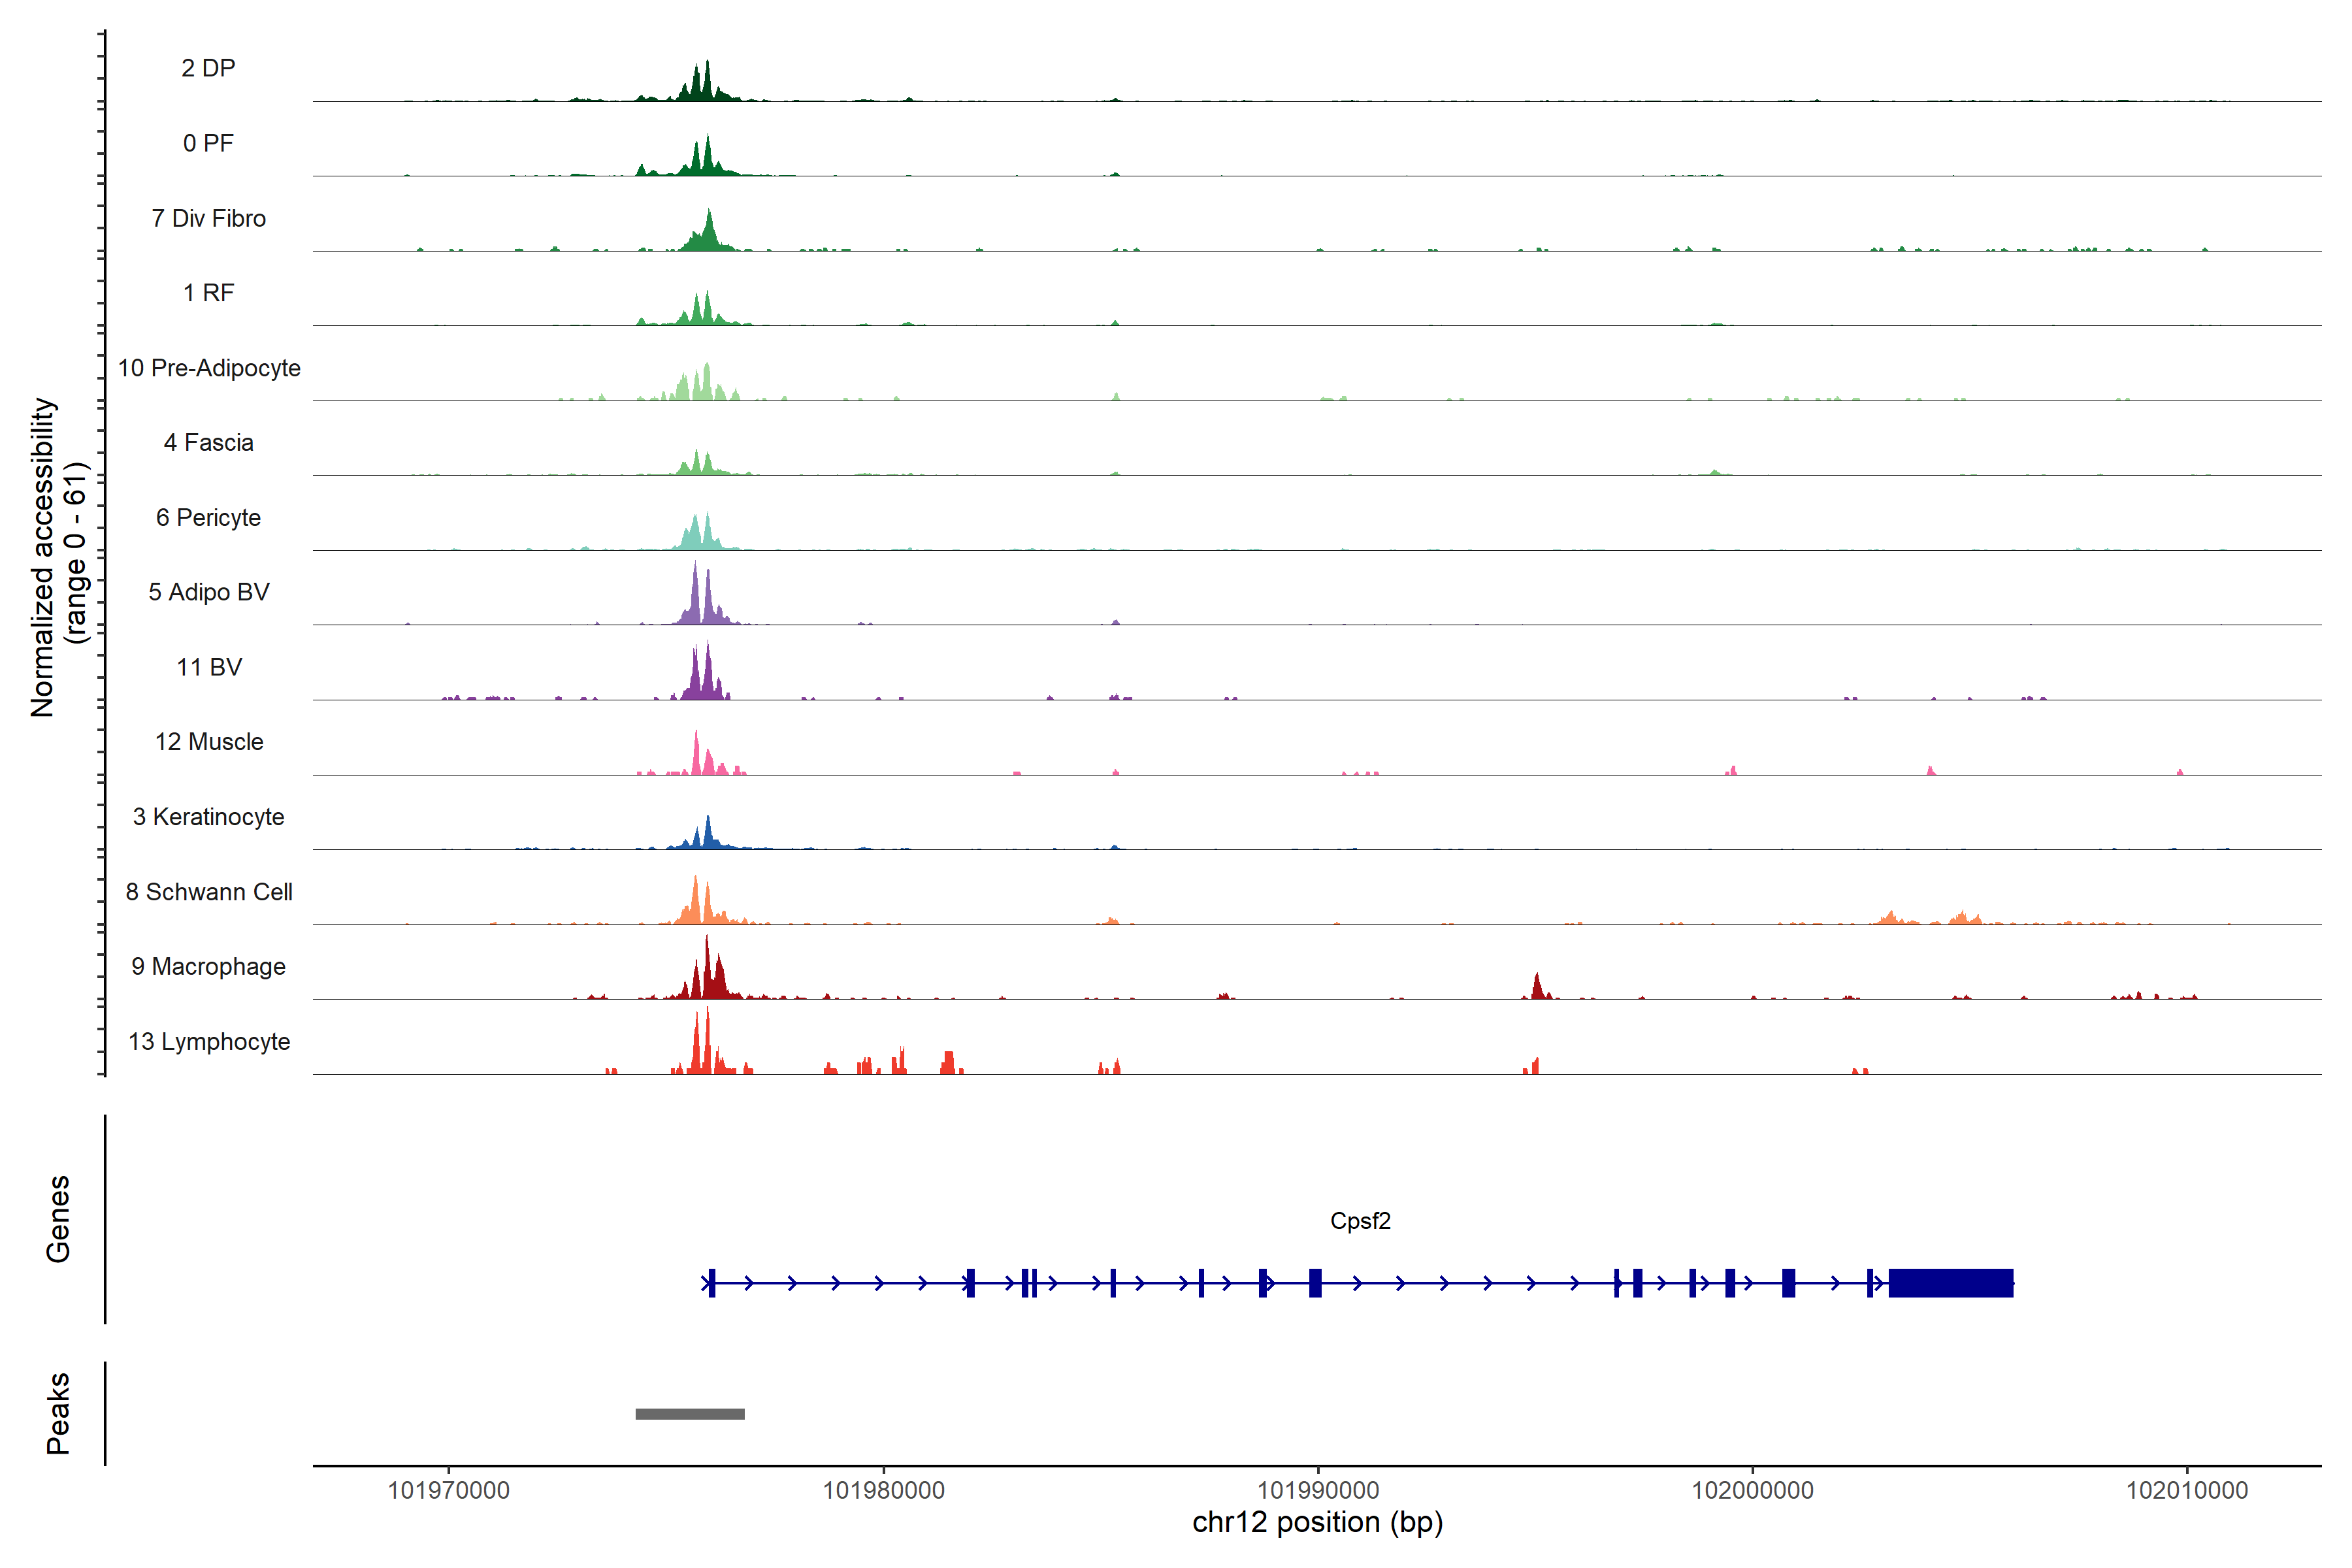Click the 2 DP track label

(208, 68)
